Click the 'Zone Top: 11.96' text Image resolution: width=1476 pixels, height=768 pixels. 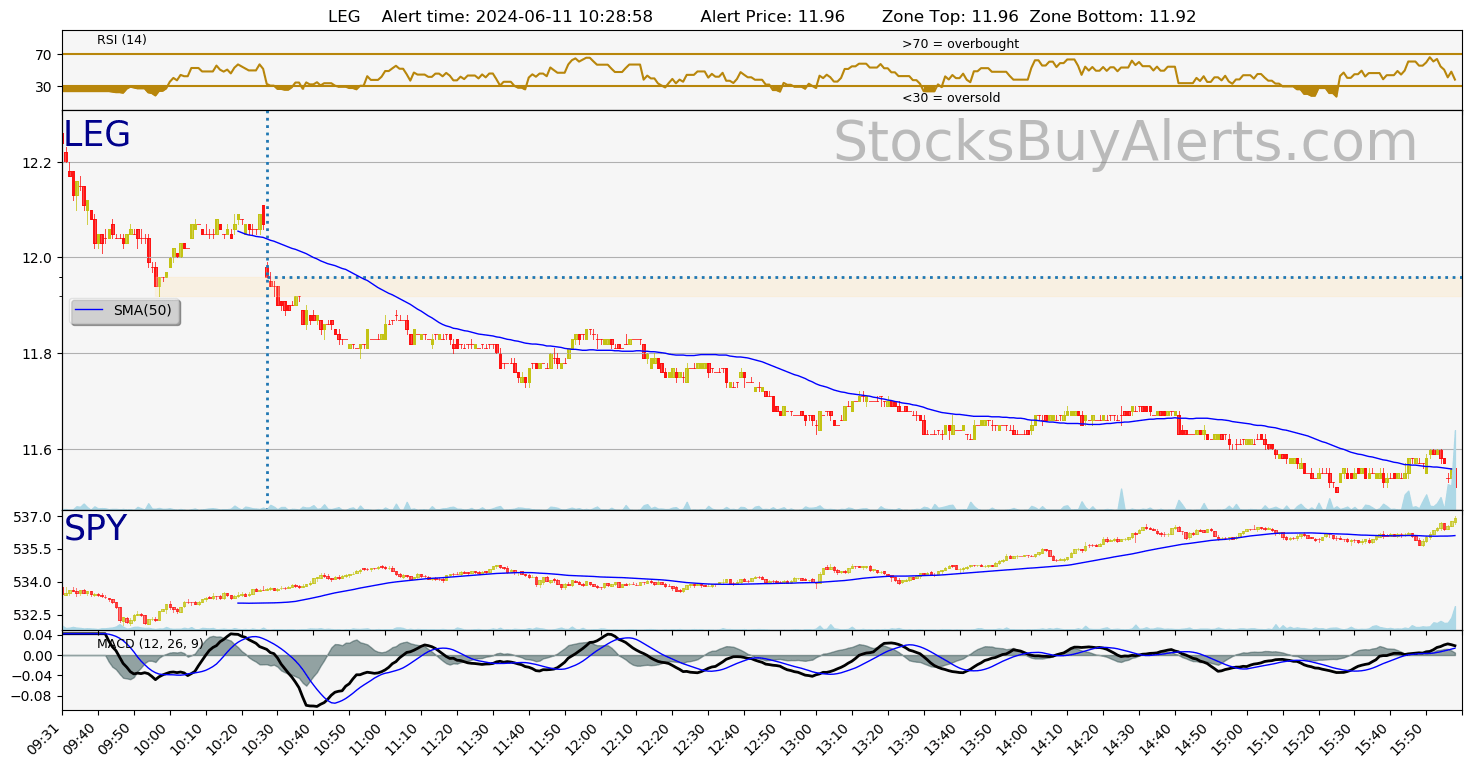(x=950, y=17)
